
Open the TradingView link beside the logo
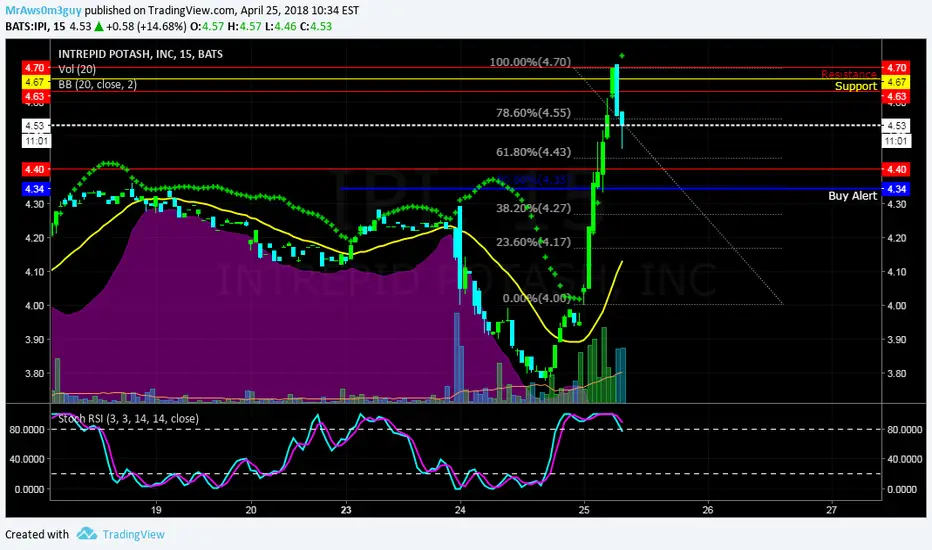coord(133,534)
